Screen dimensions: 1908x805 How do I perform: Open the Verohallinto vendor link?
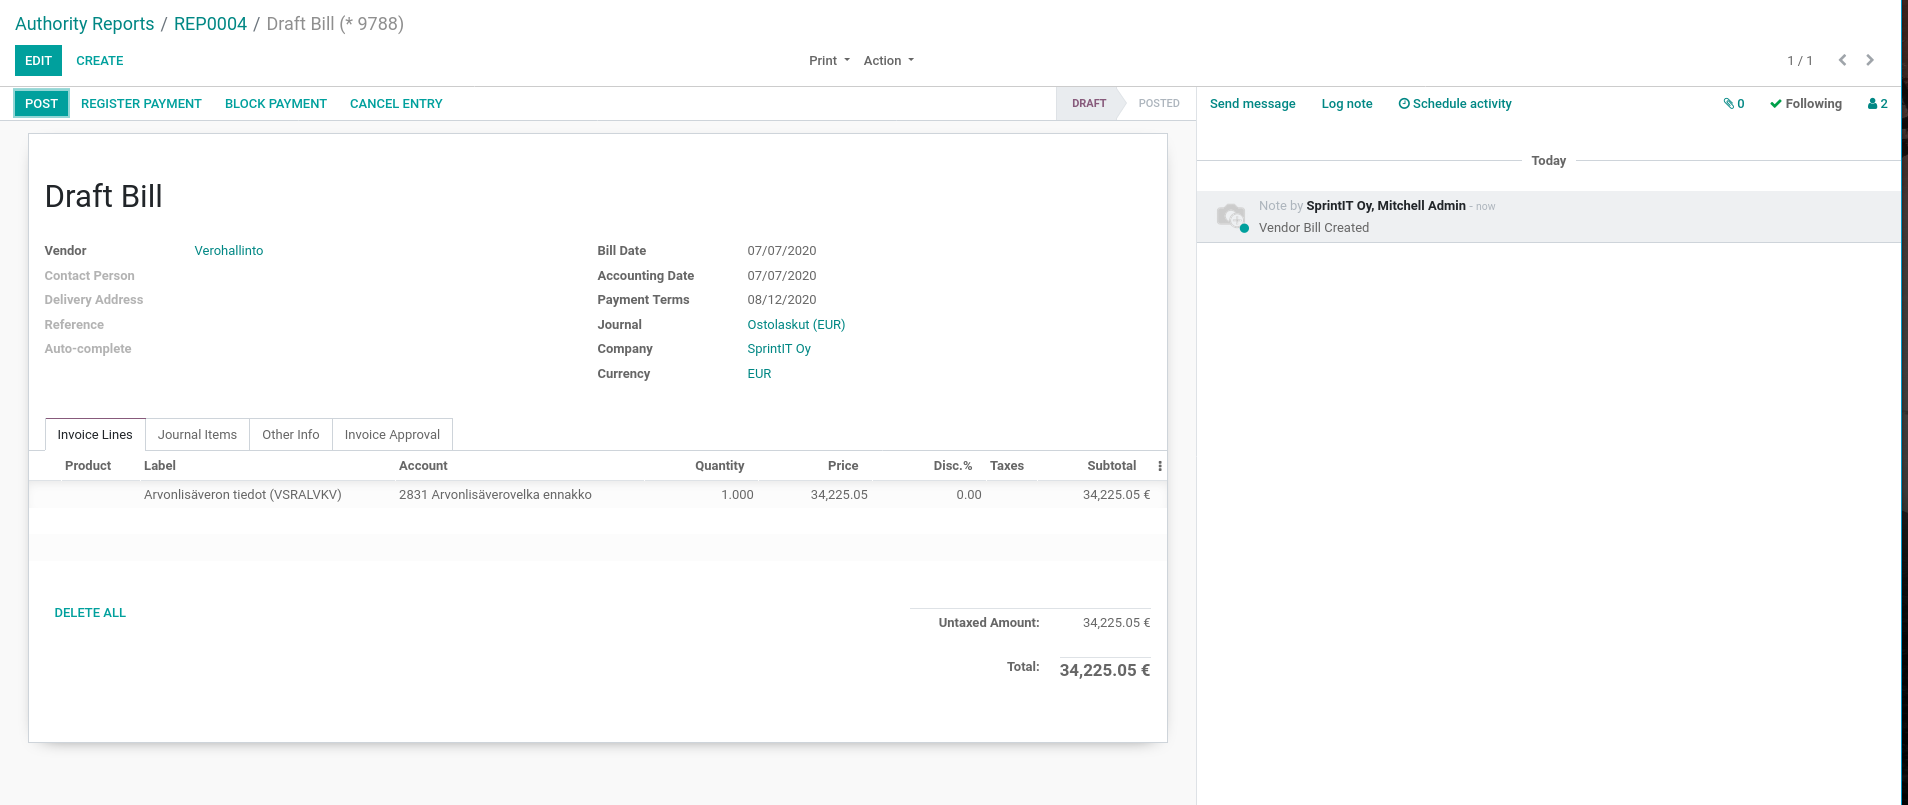click(x=229, y=251)
